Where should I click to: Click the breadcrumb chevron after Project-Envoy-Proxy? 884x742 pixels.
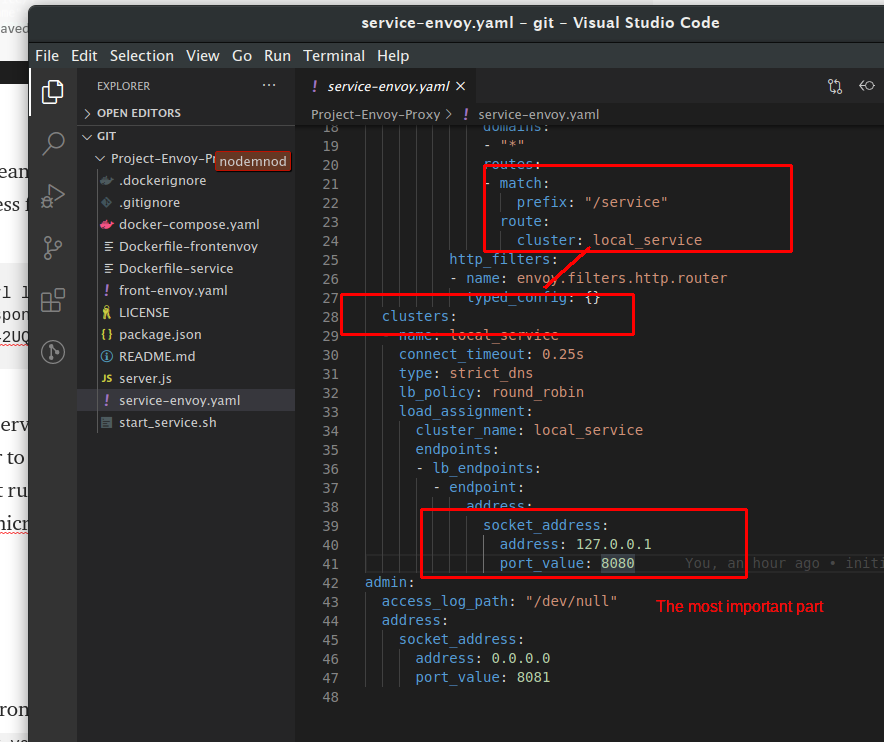[449, 114]
